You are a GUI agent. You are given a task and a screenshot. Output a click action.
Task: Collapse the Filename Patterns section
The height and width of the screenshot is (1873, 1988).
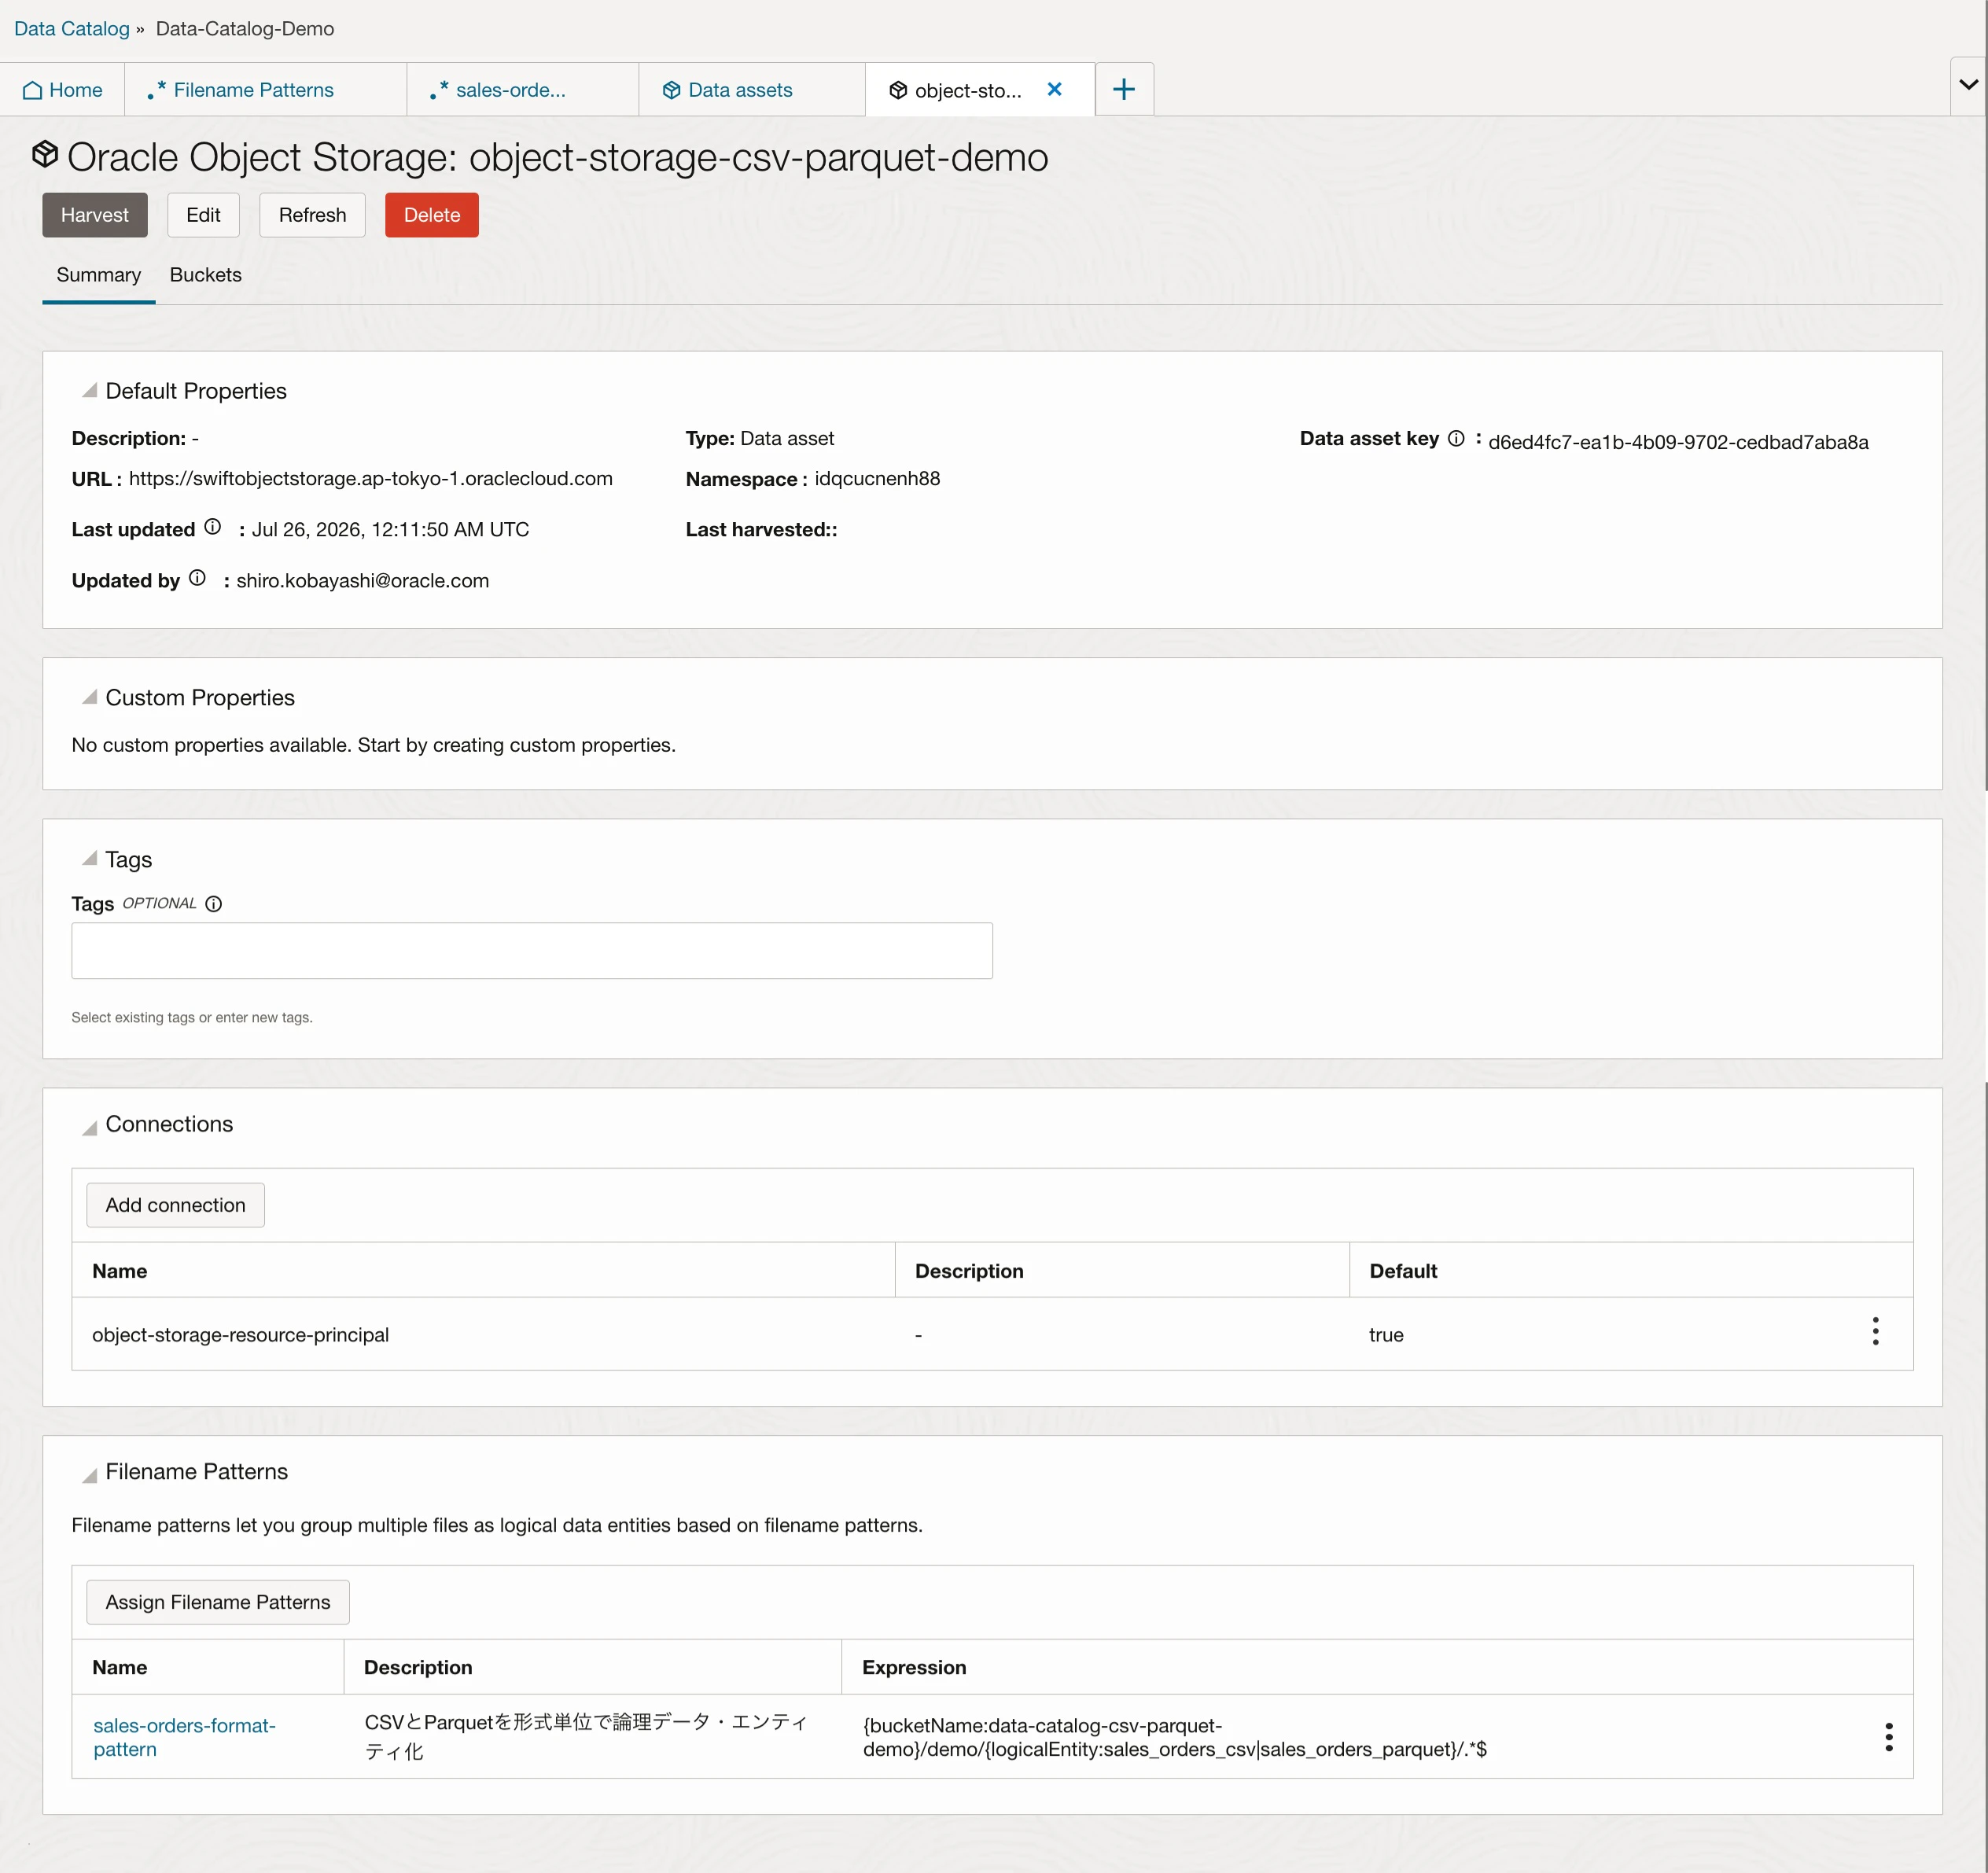(x=89, y=1474)
